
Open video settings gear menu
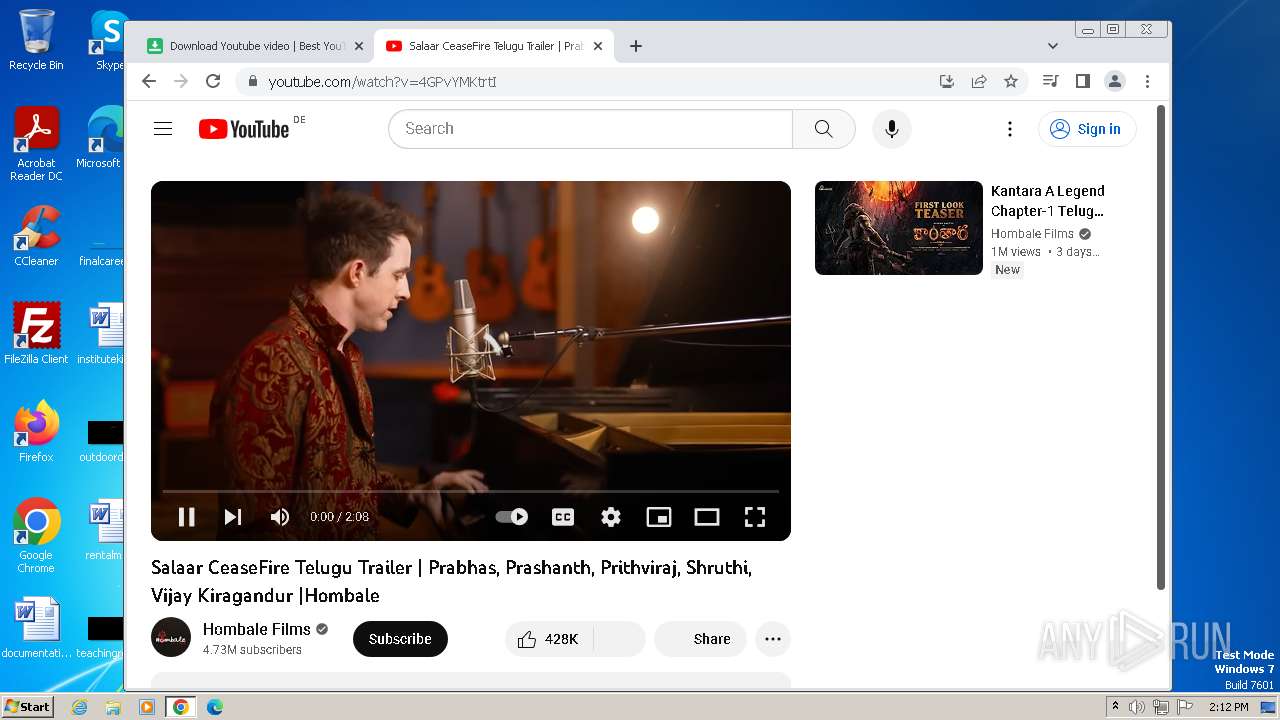(x=611, y=517)
